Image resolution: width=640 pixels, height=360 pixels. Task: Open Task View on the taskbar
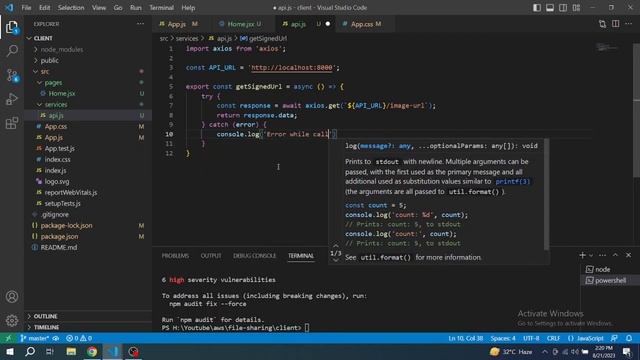click(50, 351)
